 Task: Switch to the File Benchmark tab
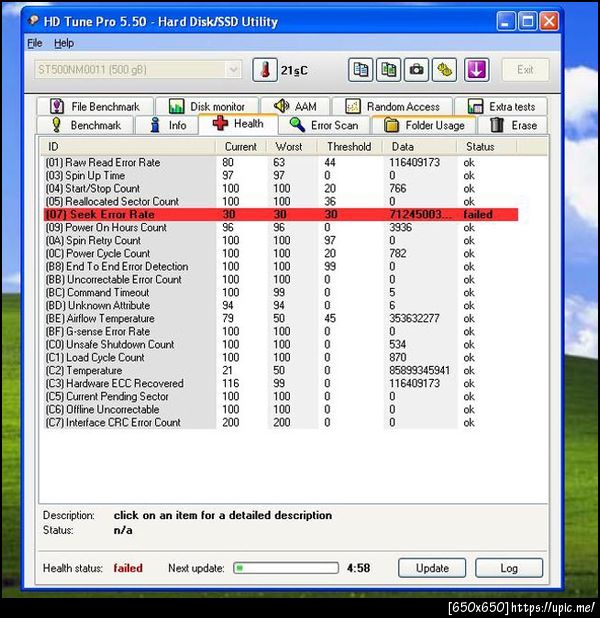point(95,106)
